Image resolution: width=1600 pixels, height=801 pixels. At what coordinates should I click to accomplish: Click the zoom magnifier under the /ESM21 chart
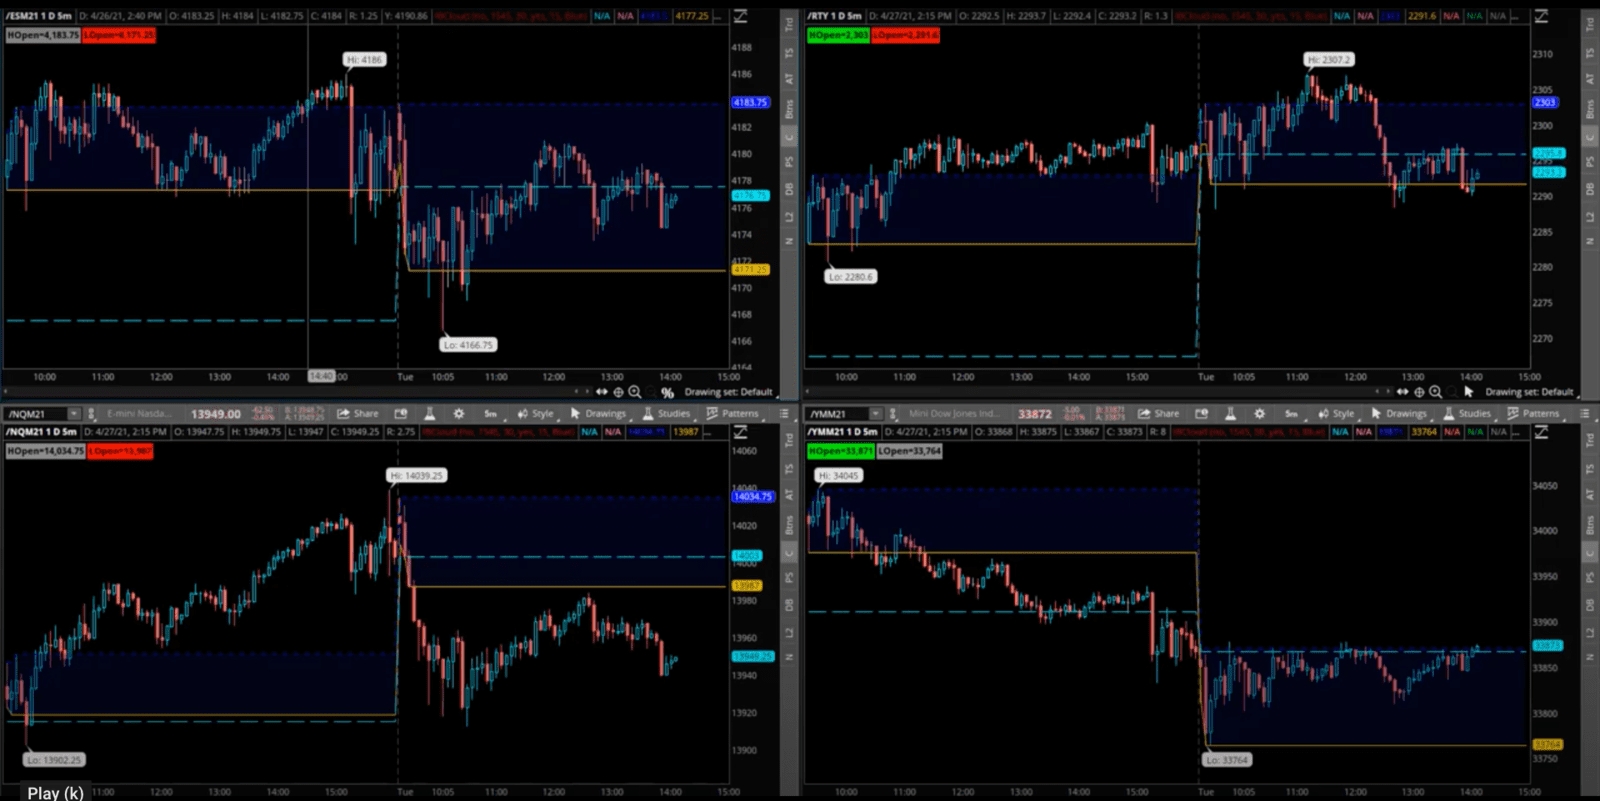(x=635, y=392)
